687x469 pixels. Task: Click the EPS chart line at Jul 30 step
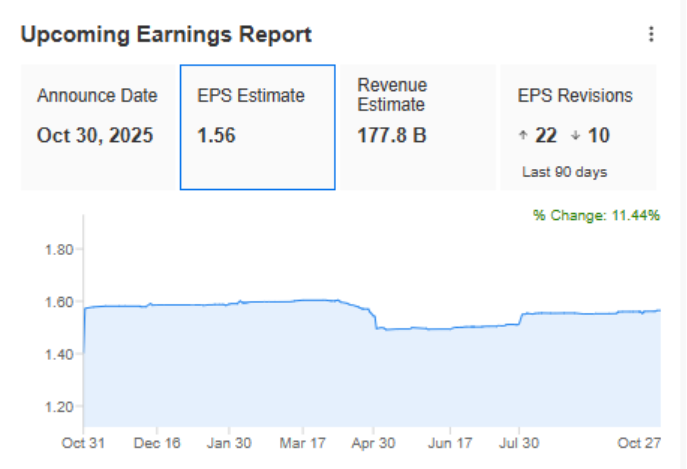click(521, 319)
